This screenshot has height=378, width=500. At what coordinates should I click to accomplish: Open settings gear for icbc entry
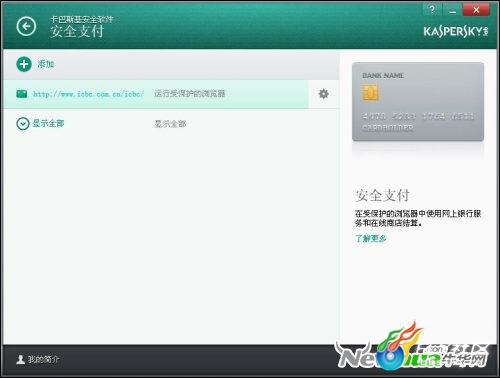click(323, 94)
